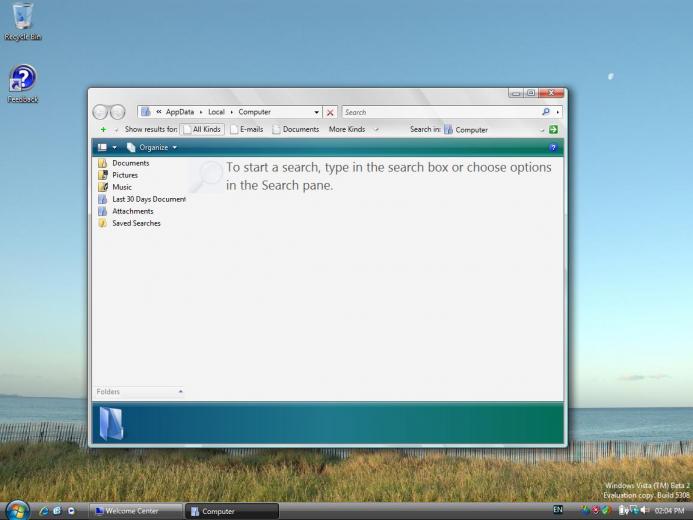Click the green search go arrow
This screenshot has width=693, height=520.
coord(553,129)
